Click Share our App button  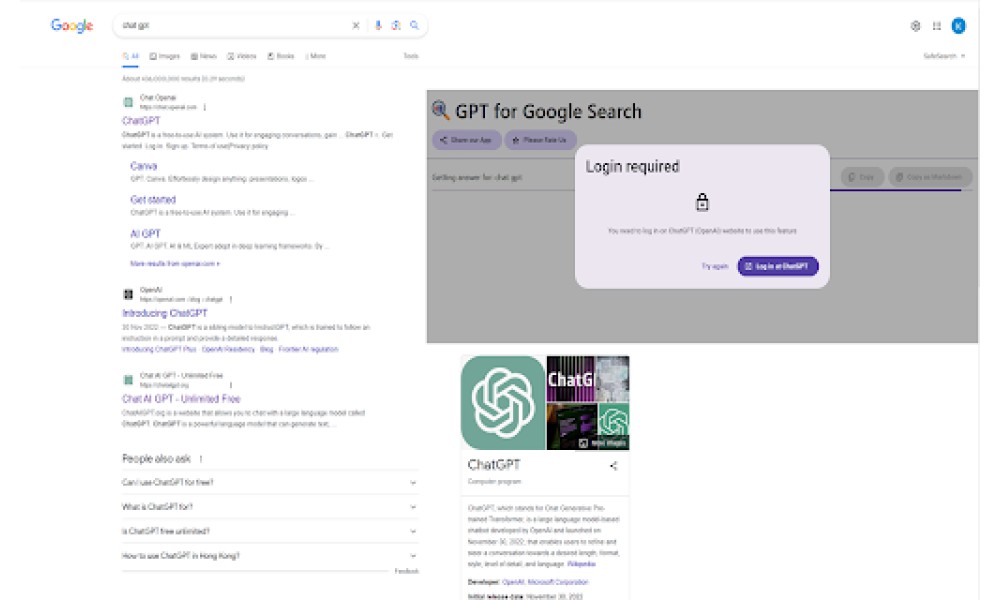point(466,140)
